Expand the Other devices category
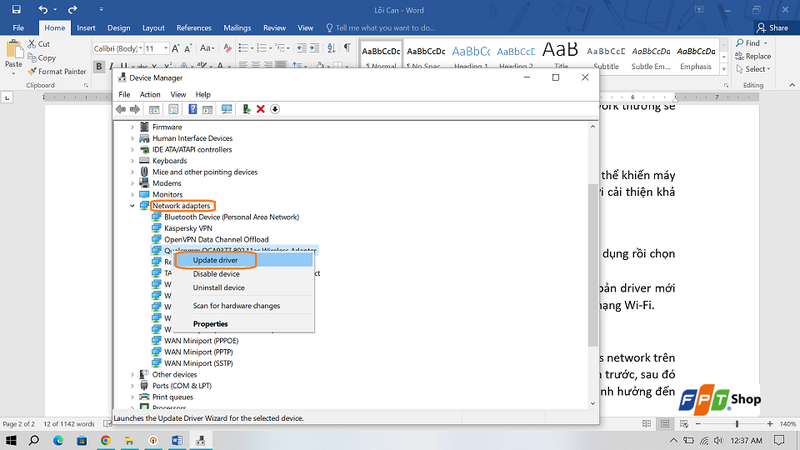The width and height of the screenshot is (800, 450). tap(132, 374)
